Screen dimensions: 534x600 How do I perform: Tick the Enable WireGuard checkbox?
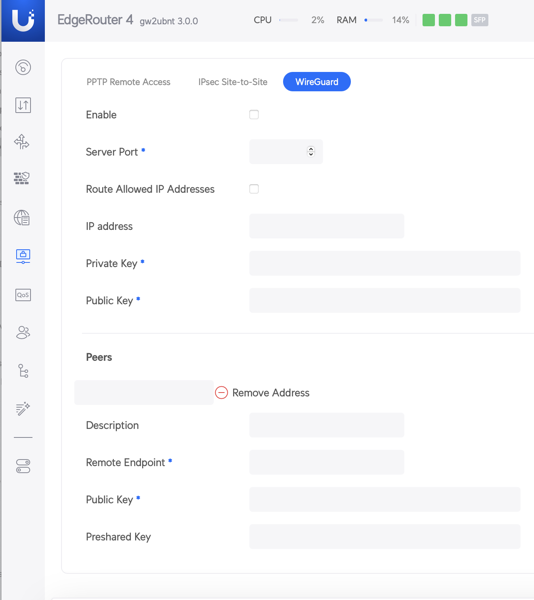[254, 114]
